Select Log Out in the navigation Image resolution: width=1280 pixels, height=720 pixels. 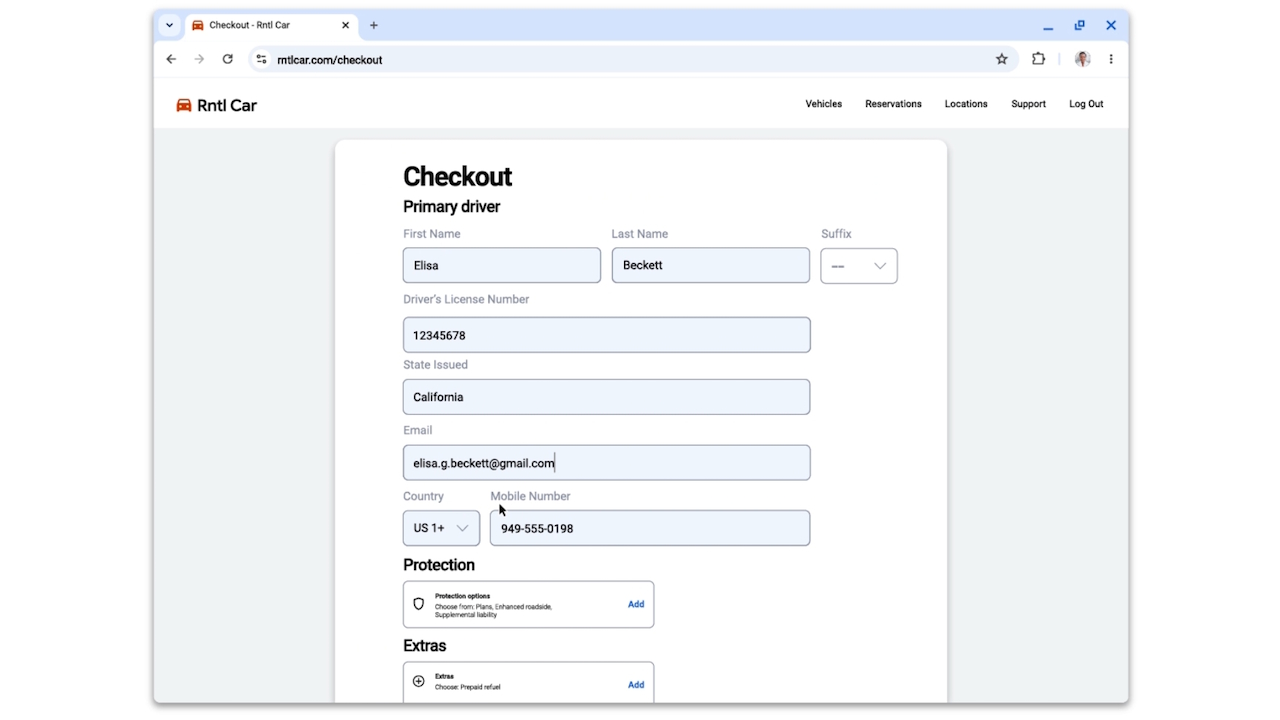tap(1085, 104)
